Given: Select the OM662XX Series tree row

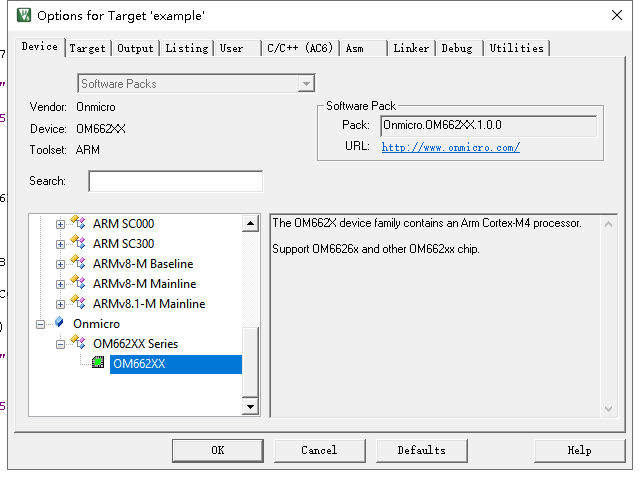Looking at the screenshot, I should (x=136, y=344).
